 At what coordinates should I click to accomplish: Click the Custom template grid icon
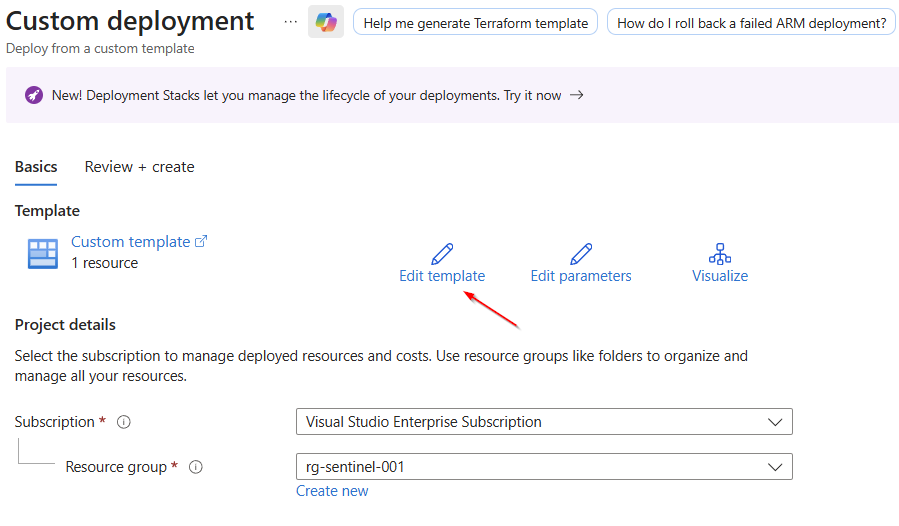43,254
